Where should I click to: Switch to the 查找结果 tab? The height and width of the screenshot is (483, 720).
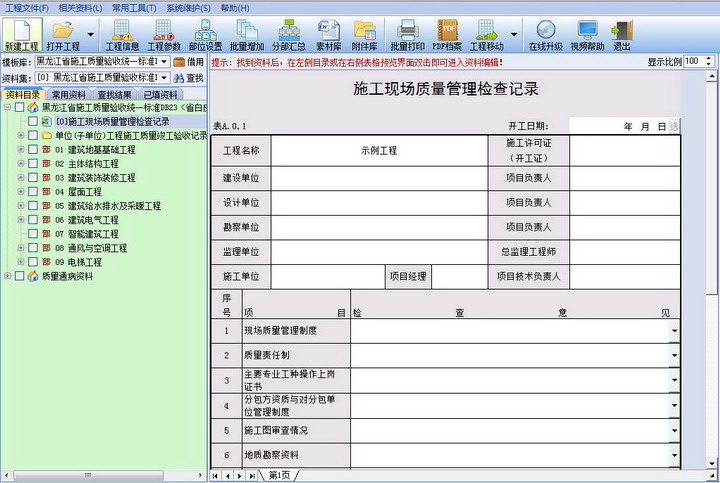115,95
